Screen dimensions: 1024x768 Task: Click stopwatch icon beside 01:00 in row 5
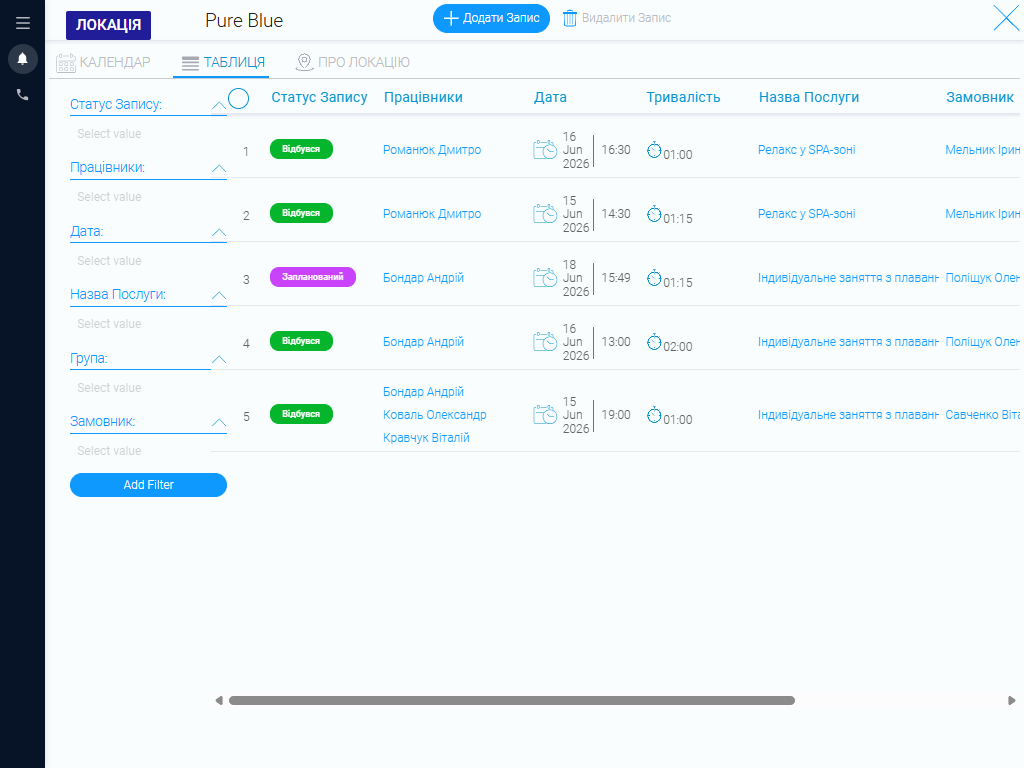654,415
